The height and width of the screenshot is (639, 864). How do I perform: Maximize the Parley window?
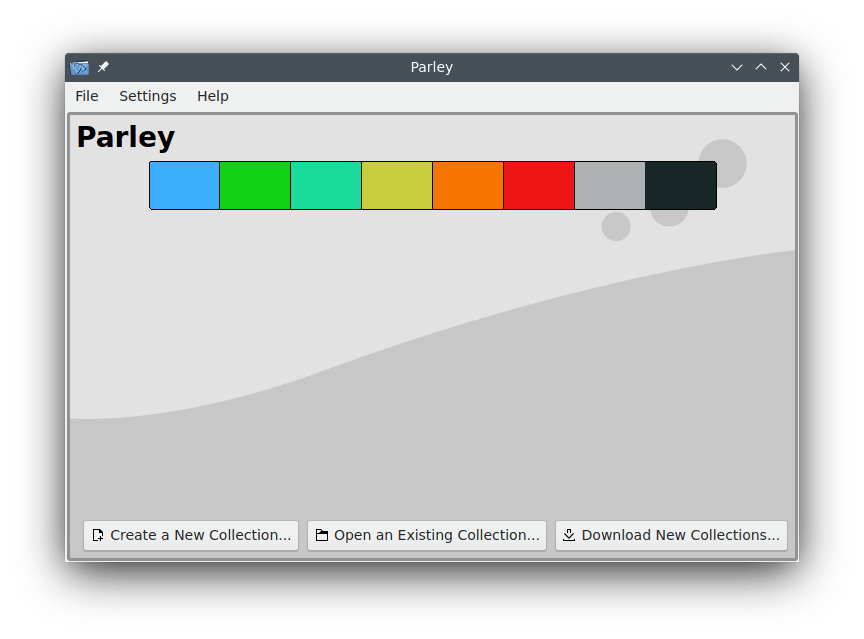tap(761, 67)
